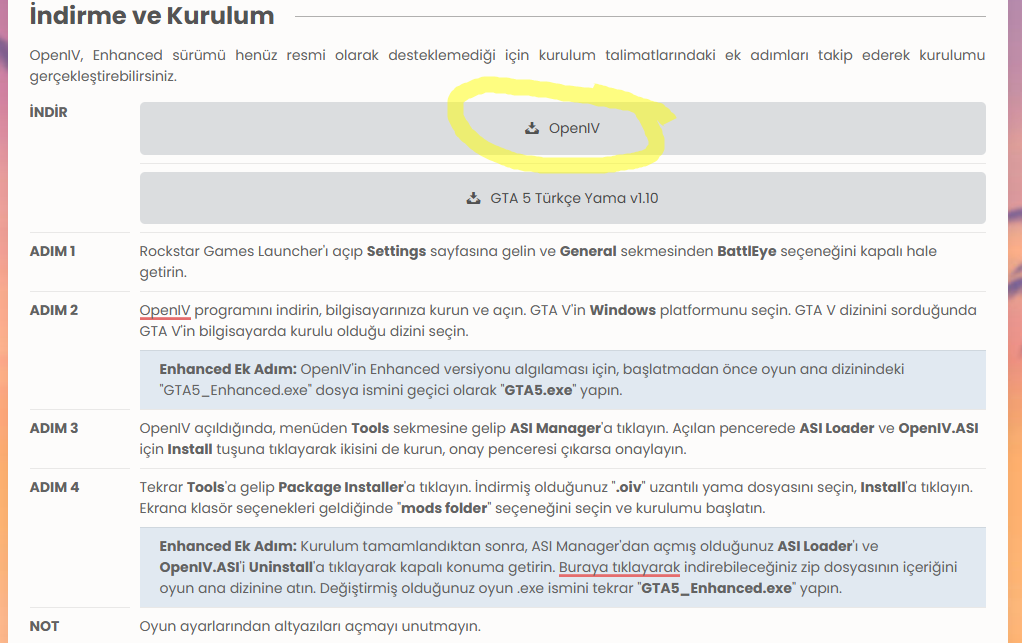Screen dimensions: 1022x643
Task: Click the 'ADIM 3' label
Action: 54,428
